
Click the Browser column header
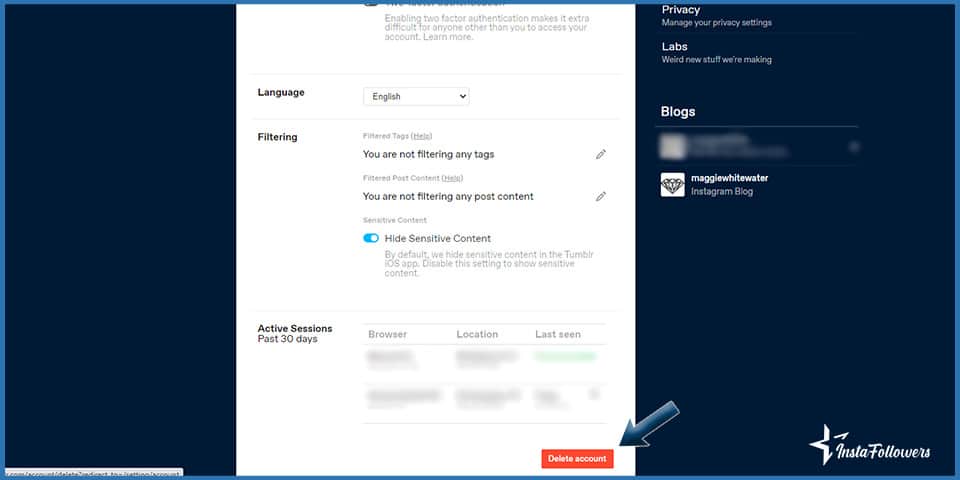click(x=387, y=334)
